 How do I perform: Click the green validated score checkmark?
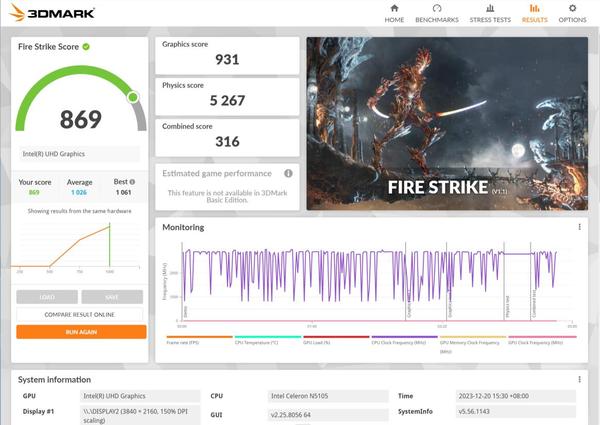(86, 46)
